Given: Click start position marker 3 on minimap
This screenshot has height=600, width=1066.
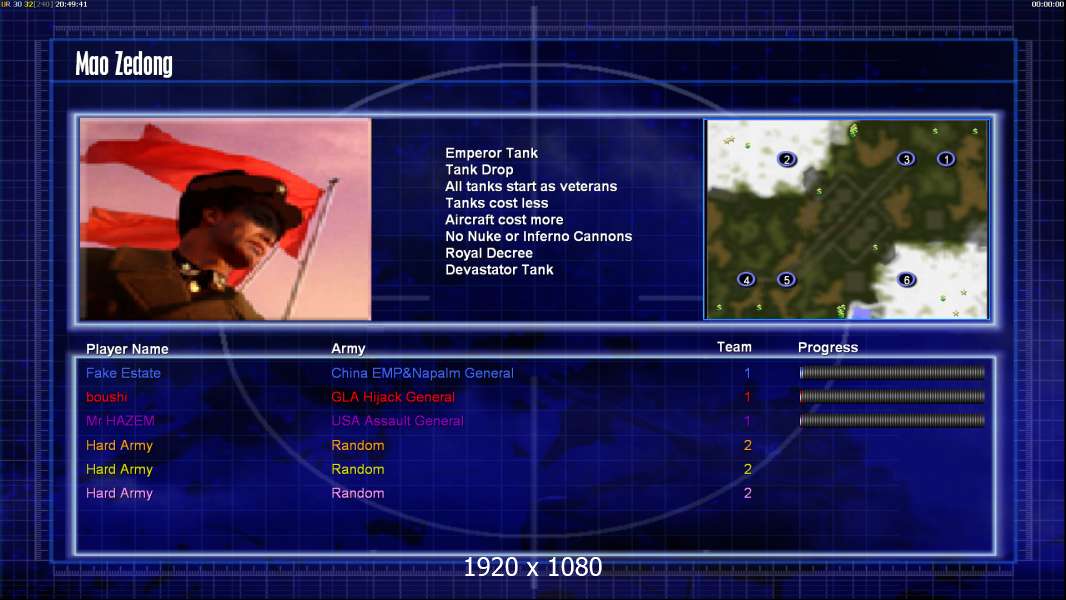Looking at the screenshot, I should pos(906,159).
